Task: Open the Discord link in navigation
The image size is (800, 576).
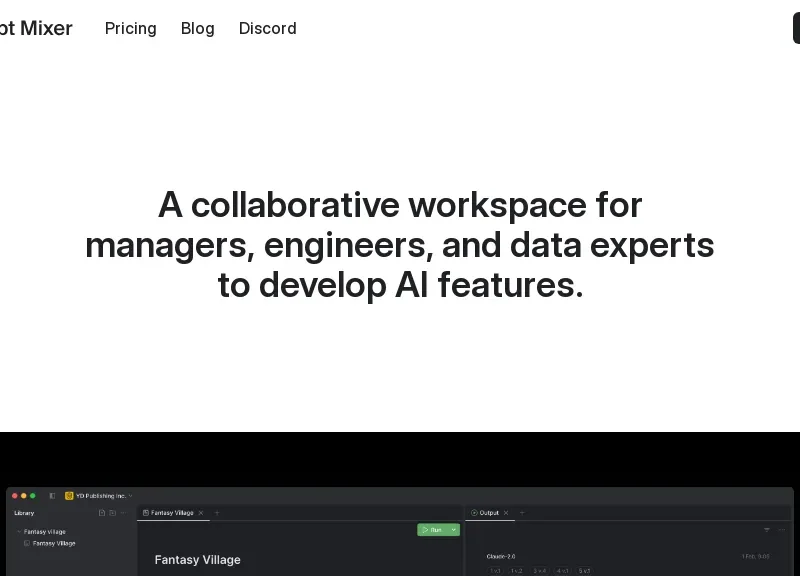Action: [x=267, y=28]
